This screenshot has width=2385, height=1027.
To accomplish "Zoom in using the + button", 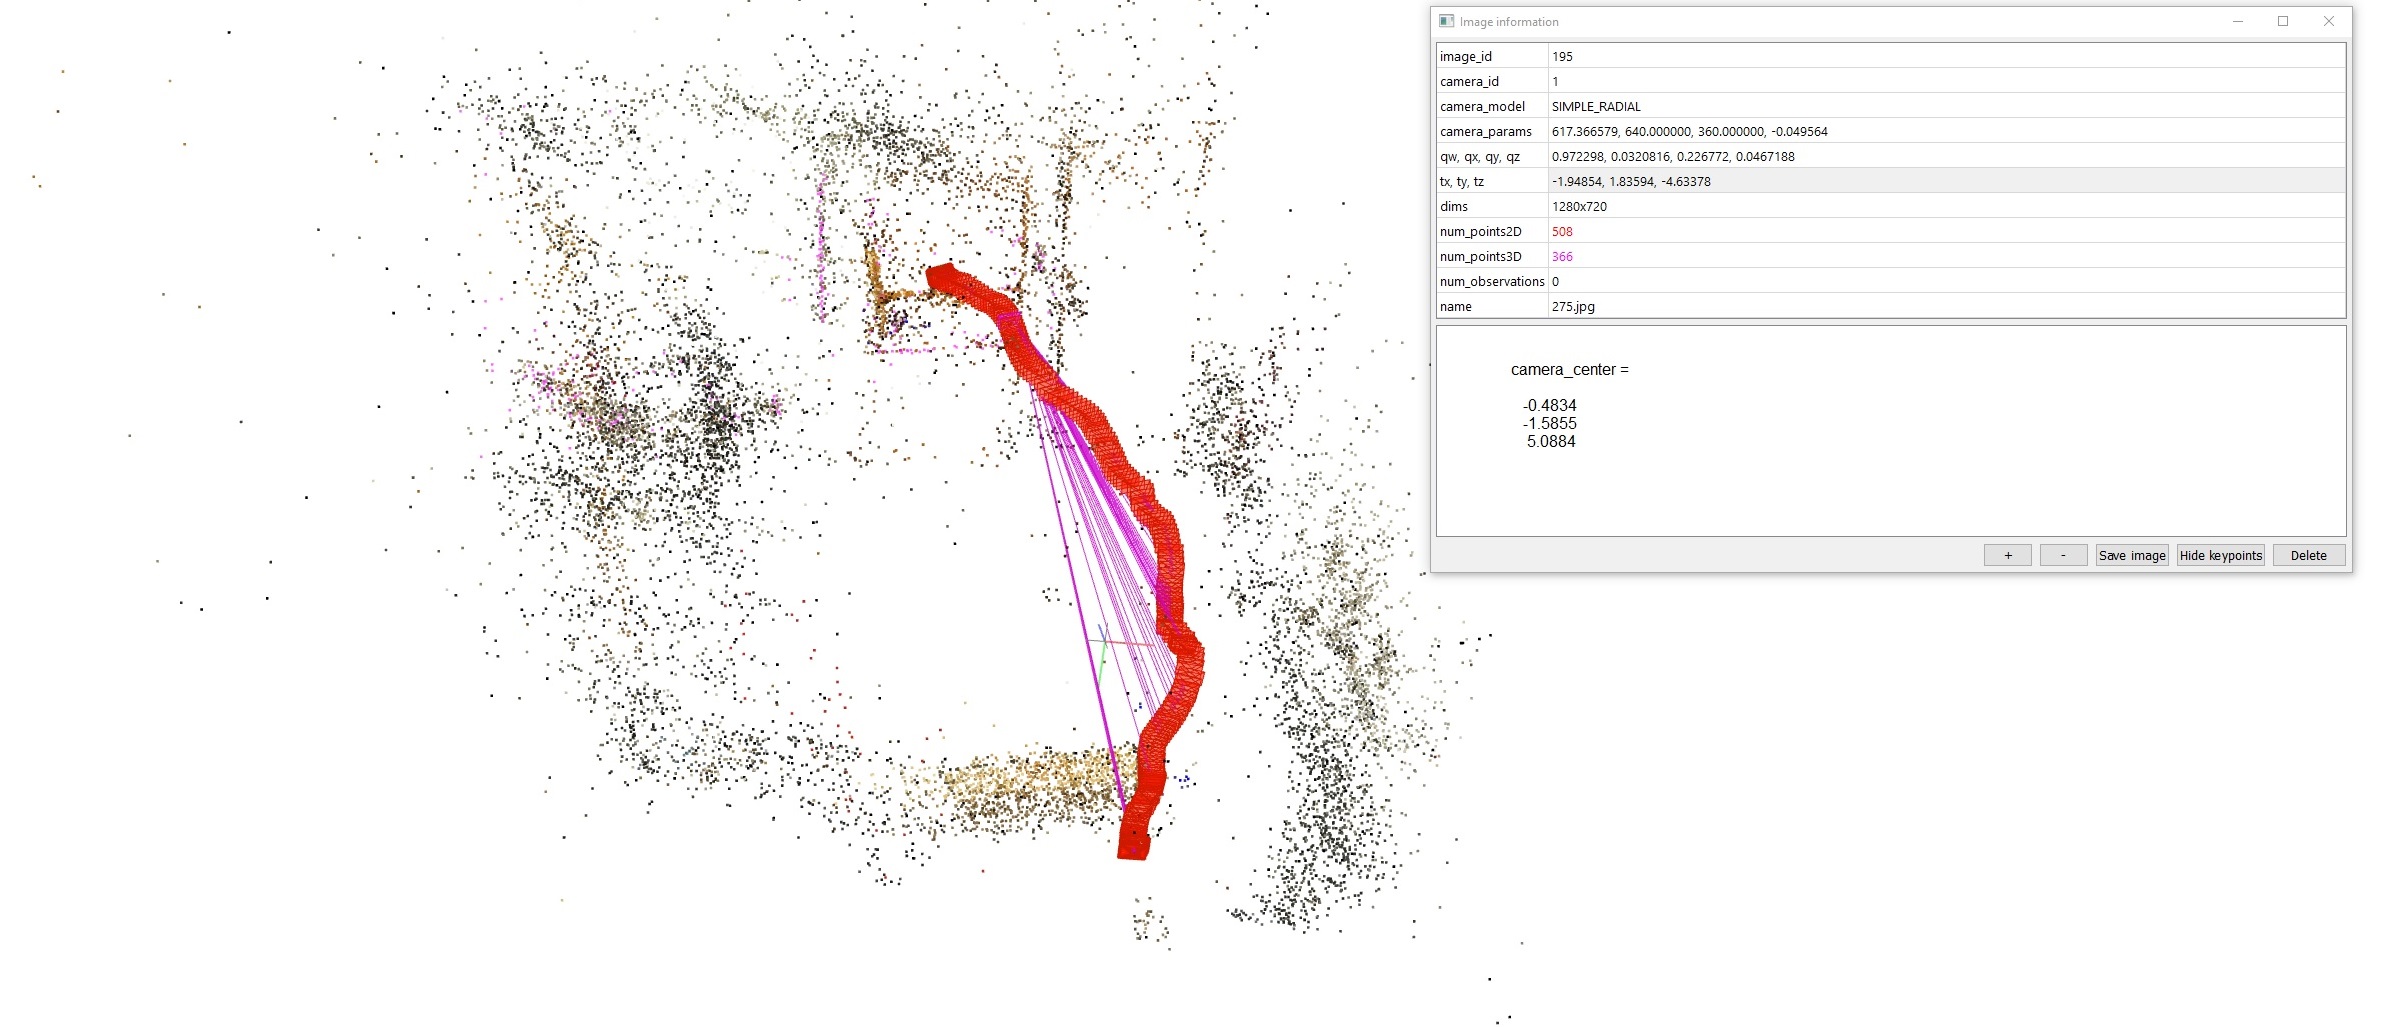I will click(x=2007, y=555).
